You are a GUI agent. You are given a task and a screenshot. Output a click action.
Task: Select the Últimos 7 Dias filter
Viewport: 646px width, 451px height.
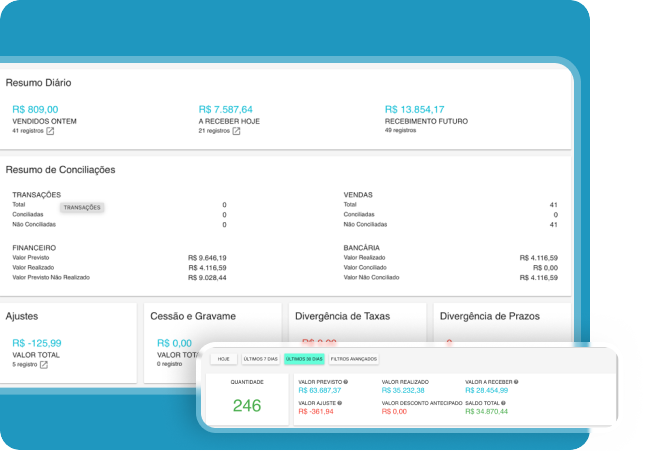261,358
